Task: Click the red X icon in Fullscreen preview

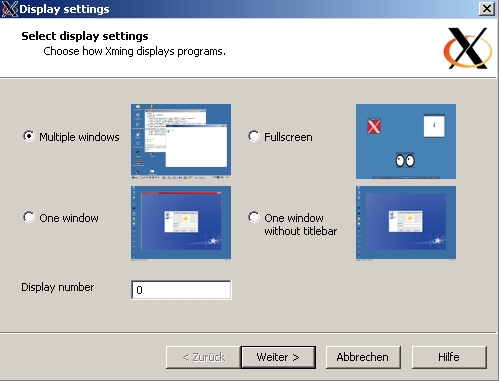Action: click(374, 126)
